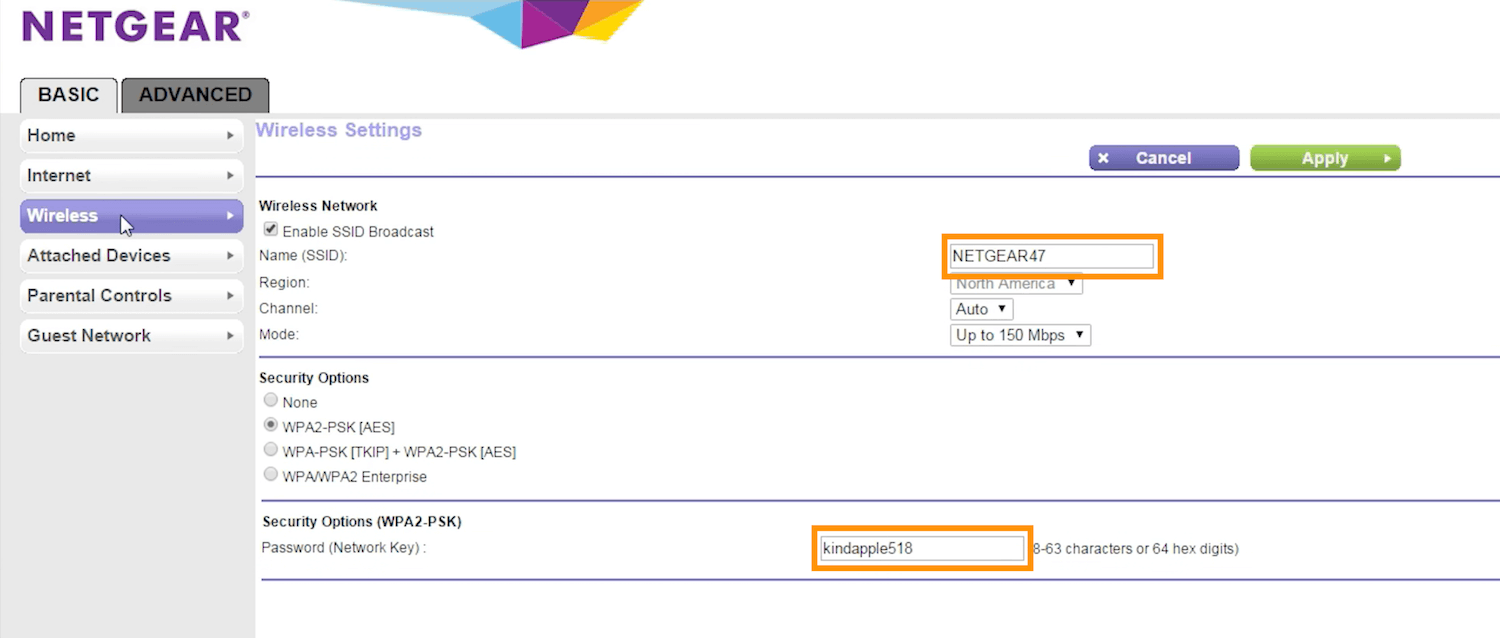Click the arrow icon beside Internet
The width and height of the screenshot is (1500, 638).
(x=230, y=176)
